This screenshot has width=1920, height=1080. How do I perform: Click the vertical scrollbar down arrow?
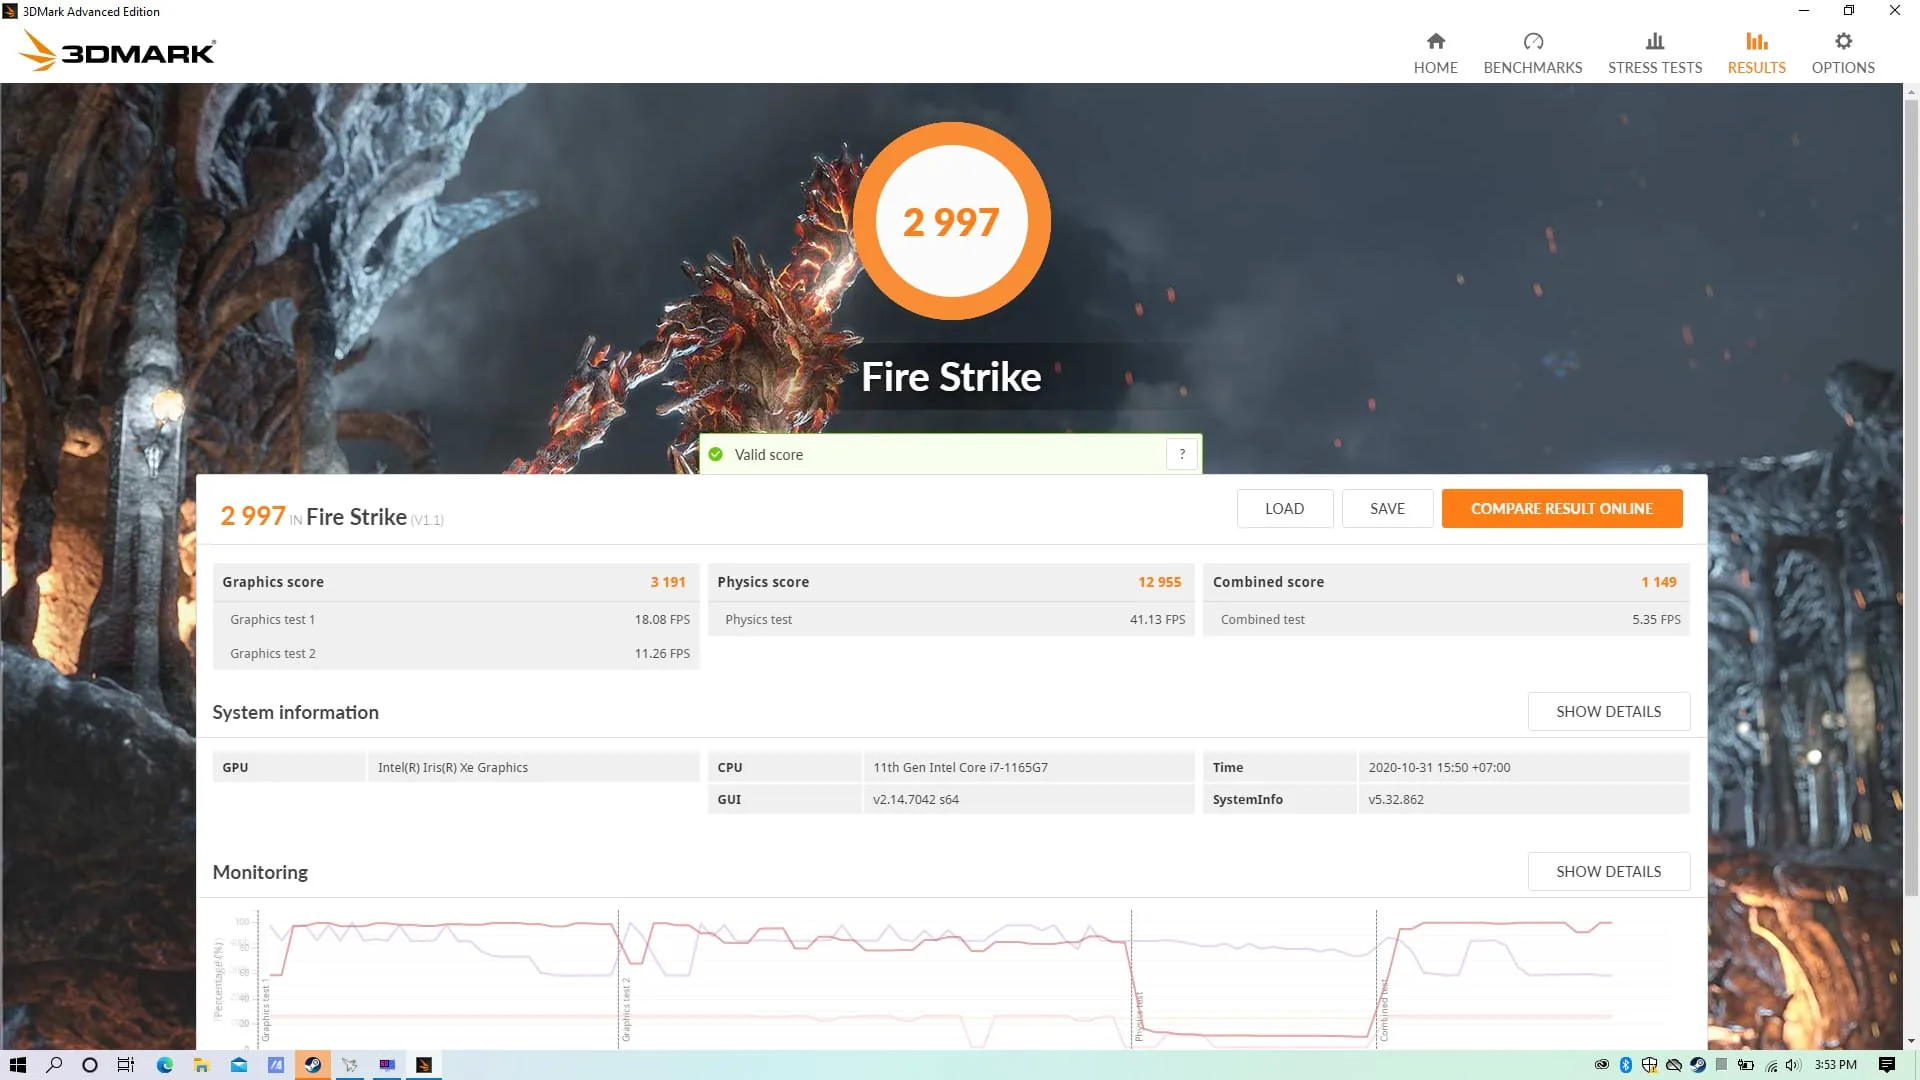click(x=1911, y=1041)
